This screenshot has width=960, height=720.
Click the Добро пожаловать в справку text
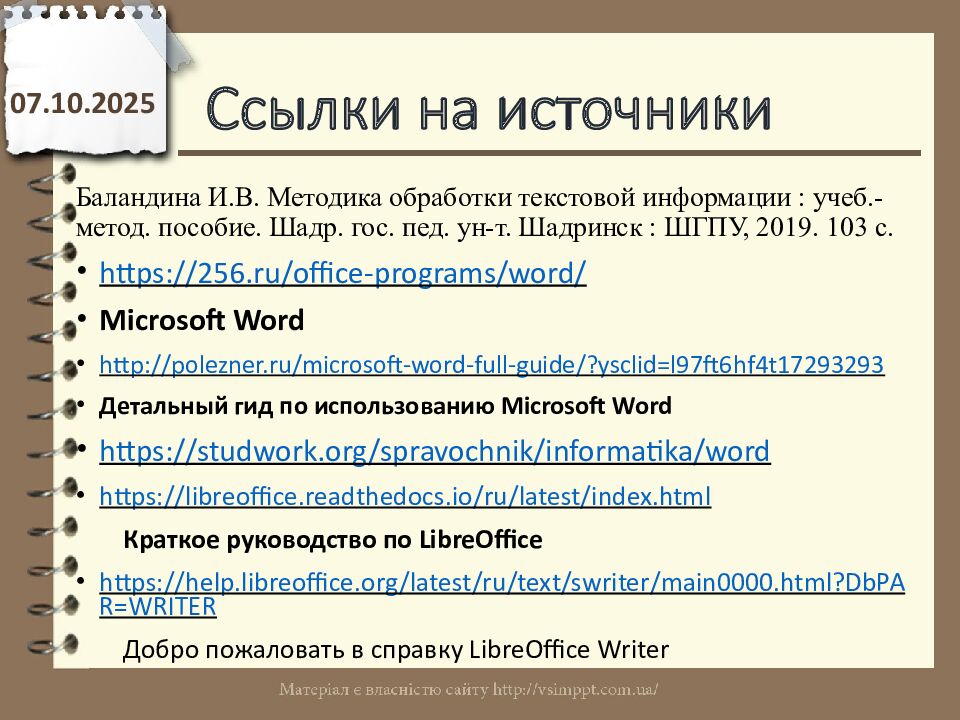pos(395,650)
